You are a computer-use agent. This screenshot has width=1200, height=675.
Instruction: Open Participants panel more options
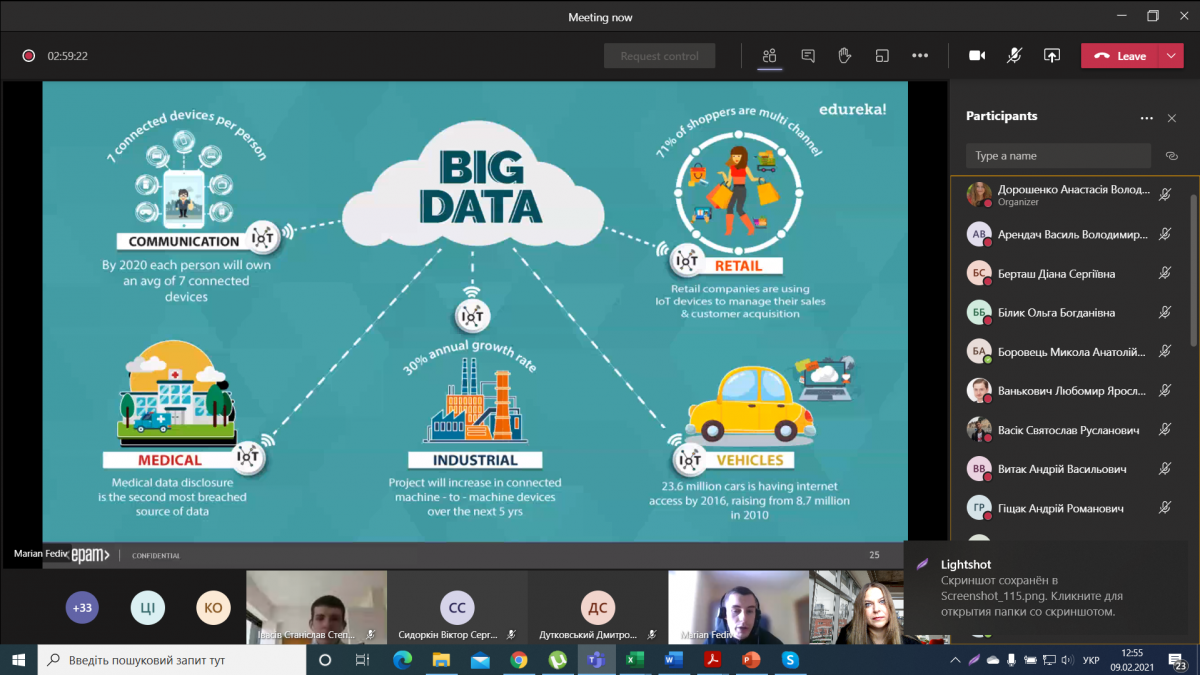tap(1146, 118)
